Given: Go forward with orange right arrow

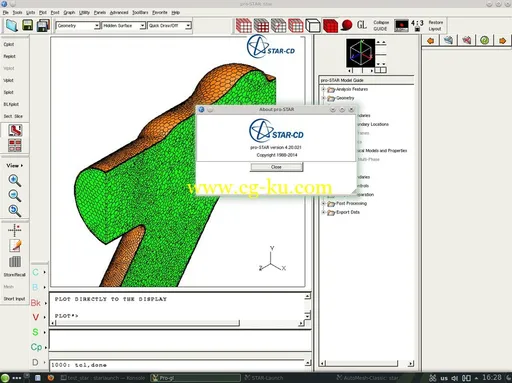Looking at the screenshot, I should pyautogui.click(x=502, y=41).
